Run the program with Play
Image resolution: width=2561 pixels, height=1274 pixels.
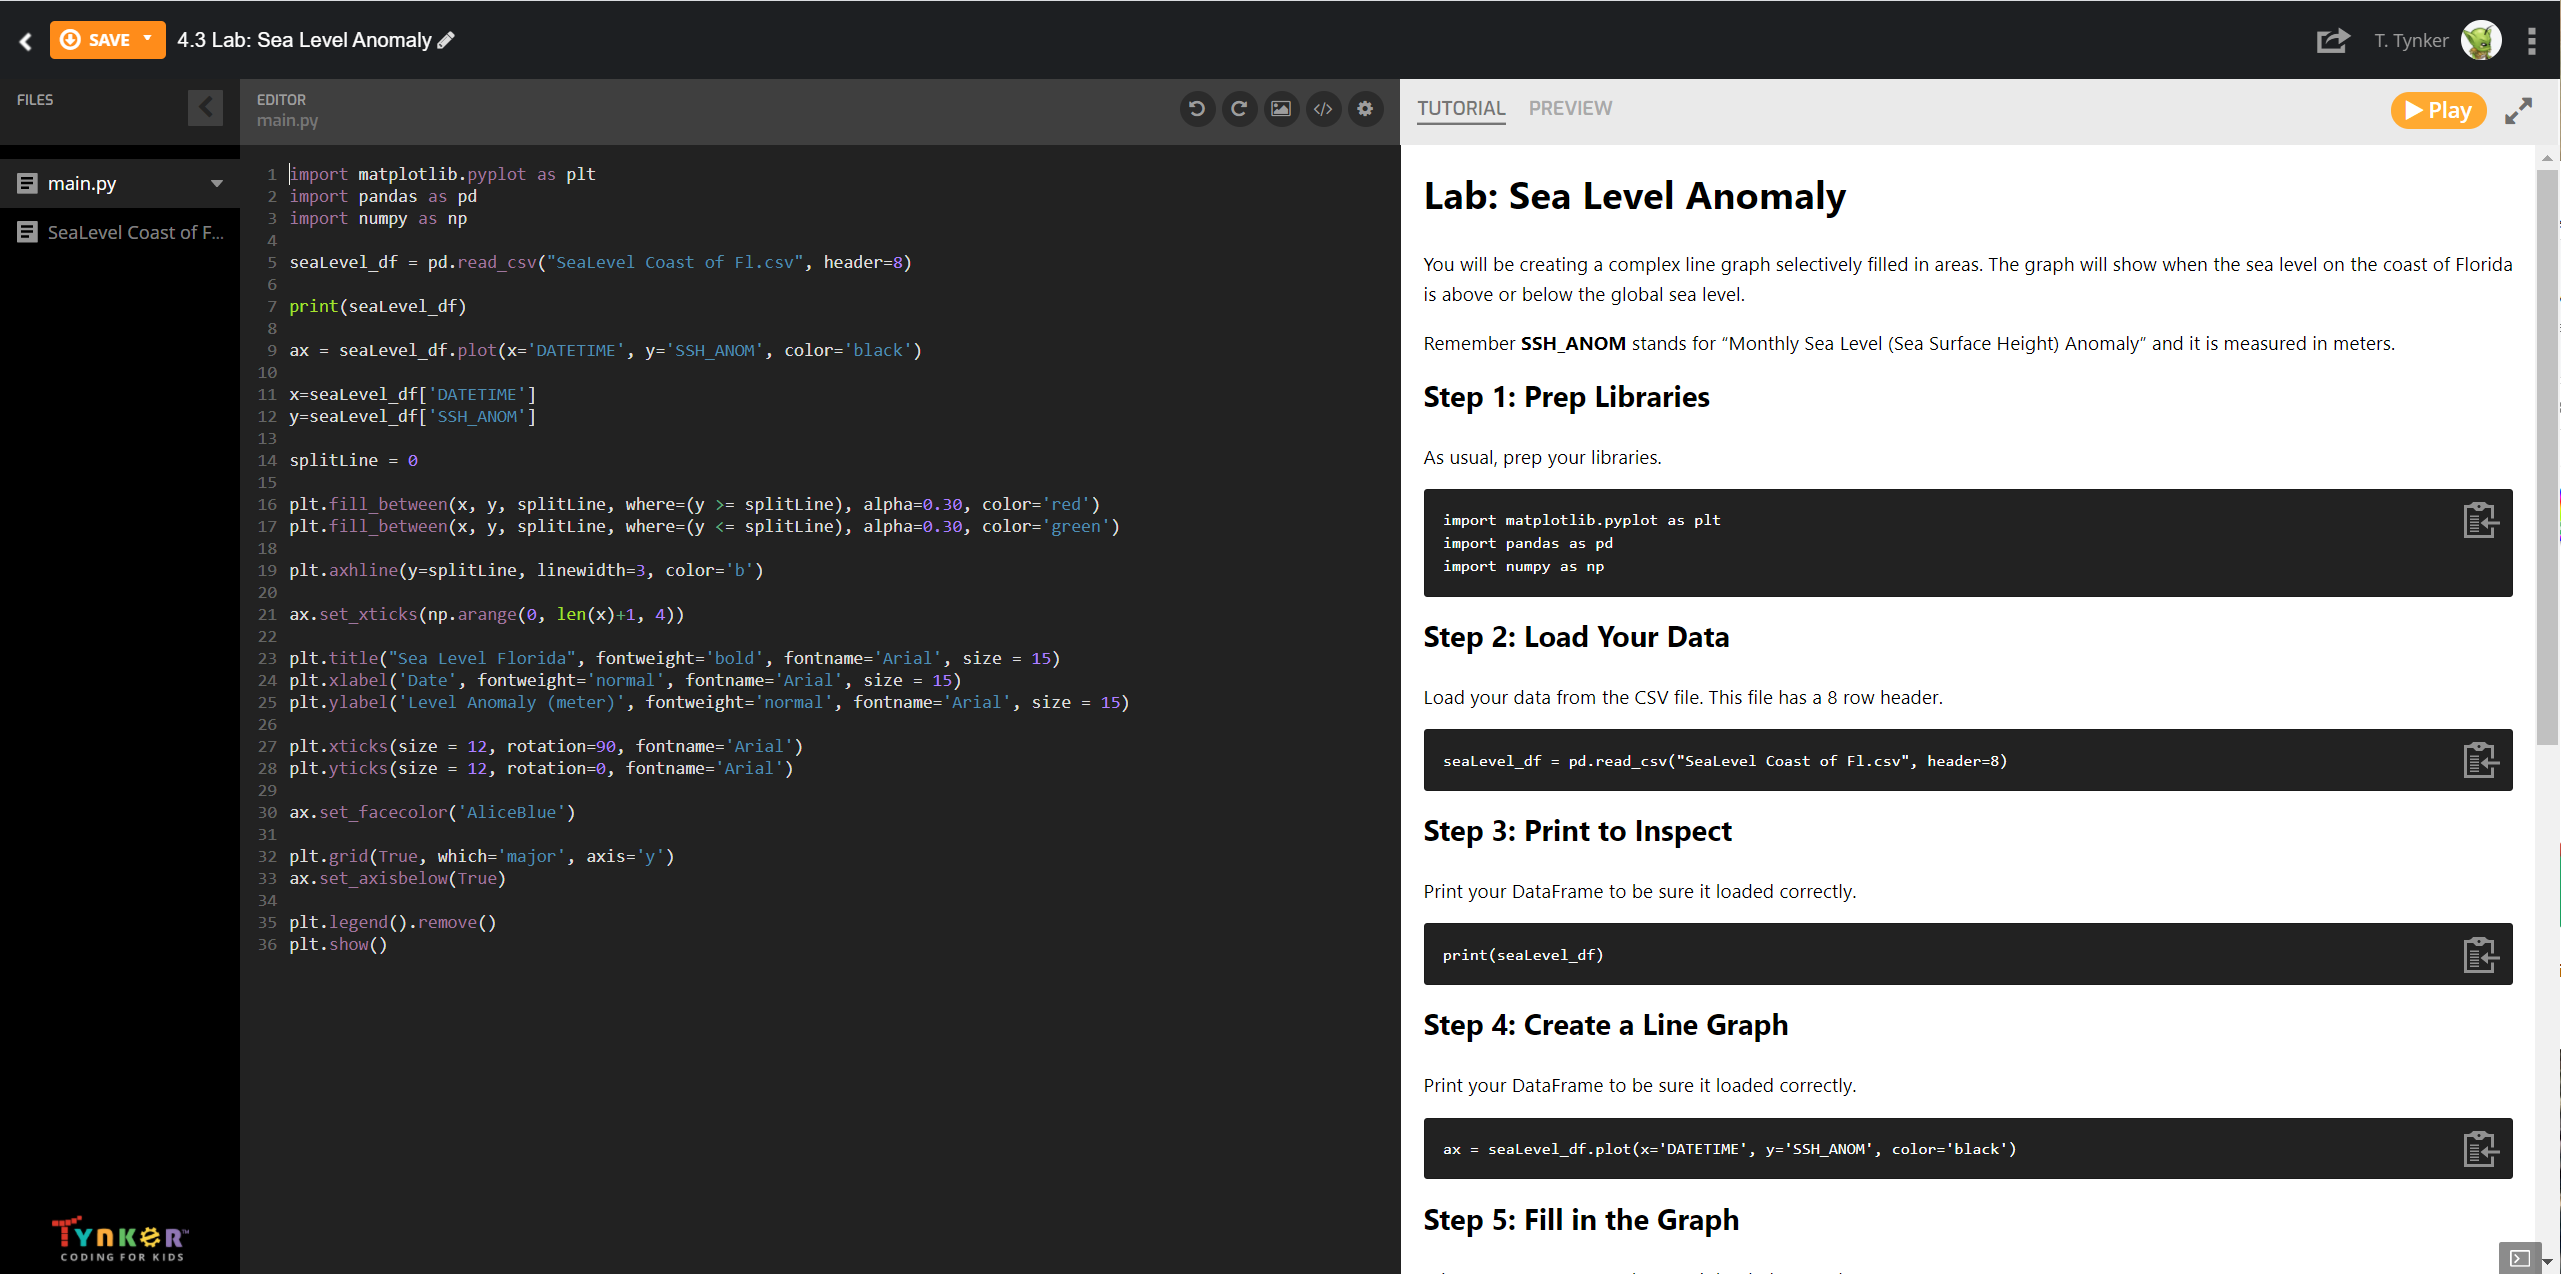(x=2438, y=110)
